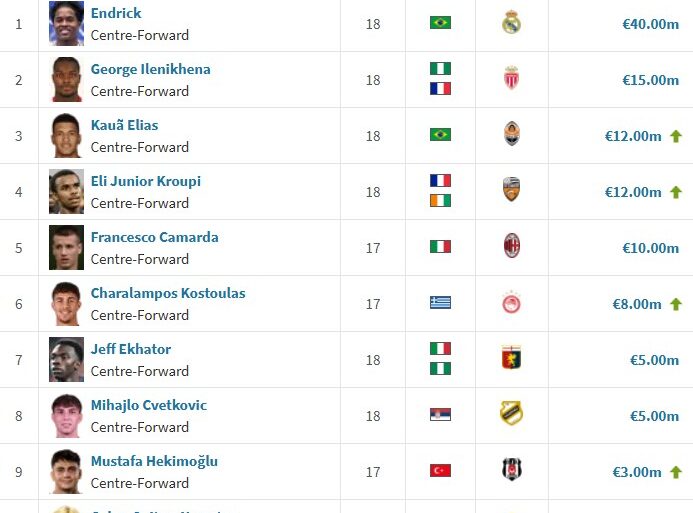This screenshot has height=513, width=693.
Task: Click Charalampos Kostoulas's portrait thumbnail
Action: coord(66,303)
